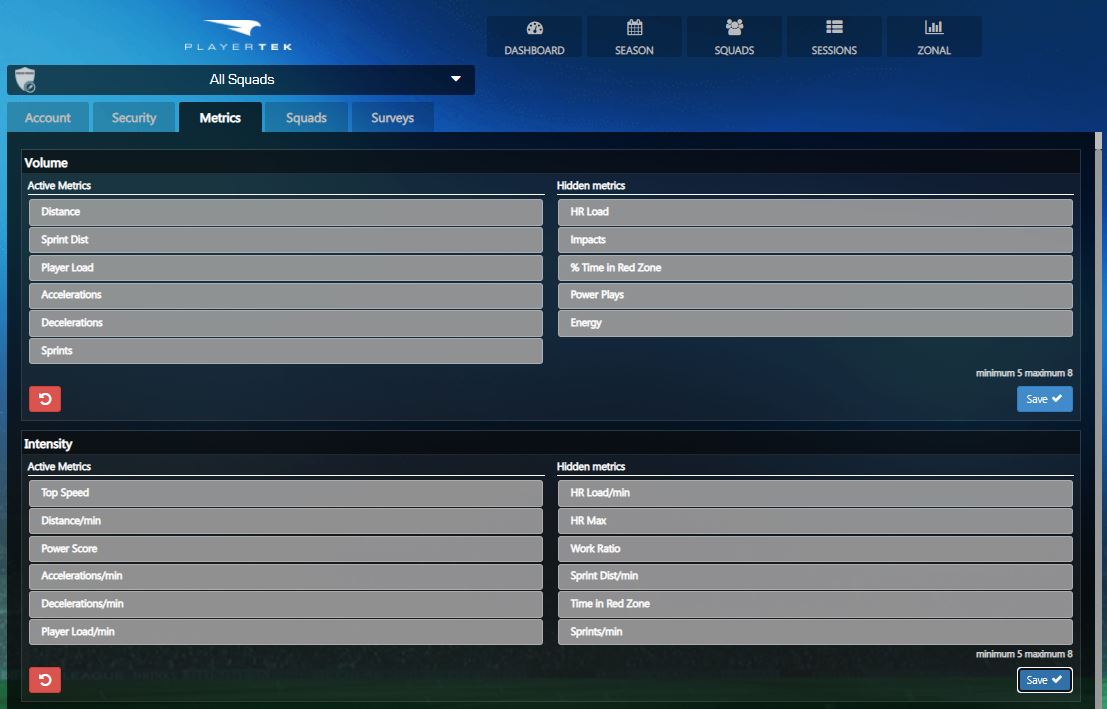
Task: Select the Sprint Dist active metric
Action: [x=286, y=240]
